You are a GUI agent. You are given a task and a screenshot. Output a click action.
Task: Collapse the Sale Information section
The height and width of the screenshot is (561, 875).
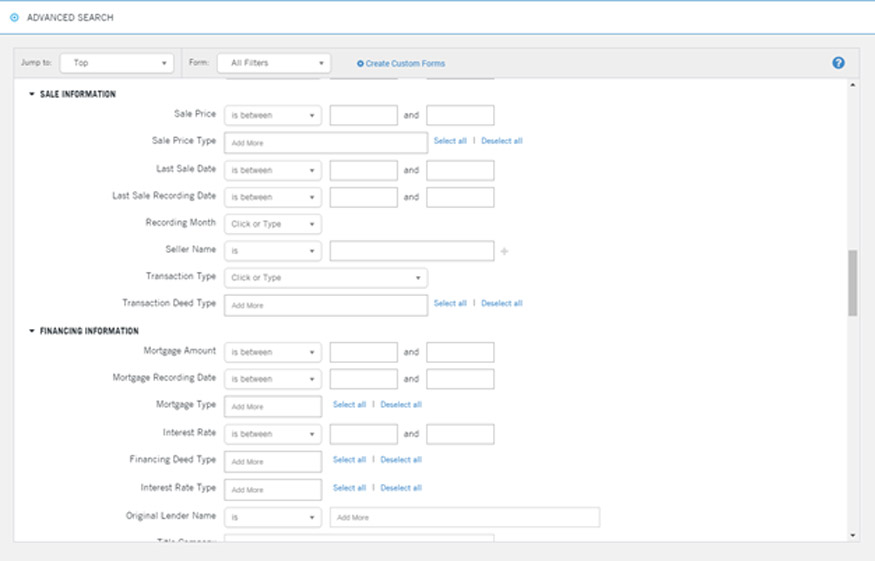point(32,94)
